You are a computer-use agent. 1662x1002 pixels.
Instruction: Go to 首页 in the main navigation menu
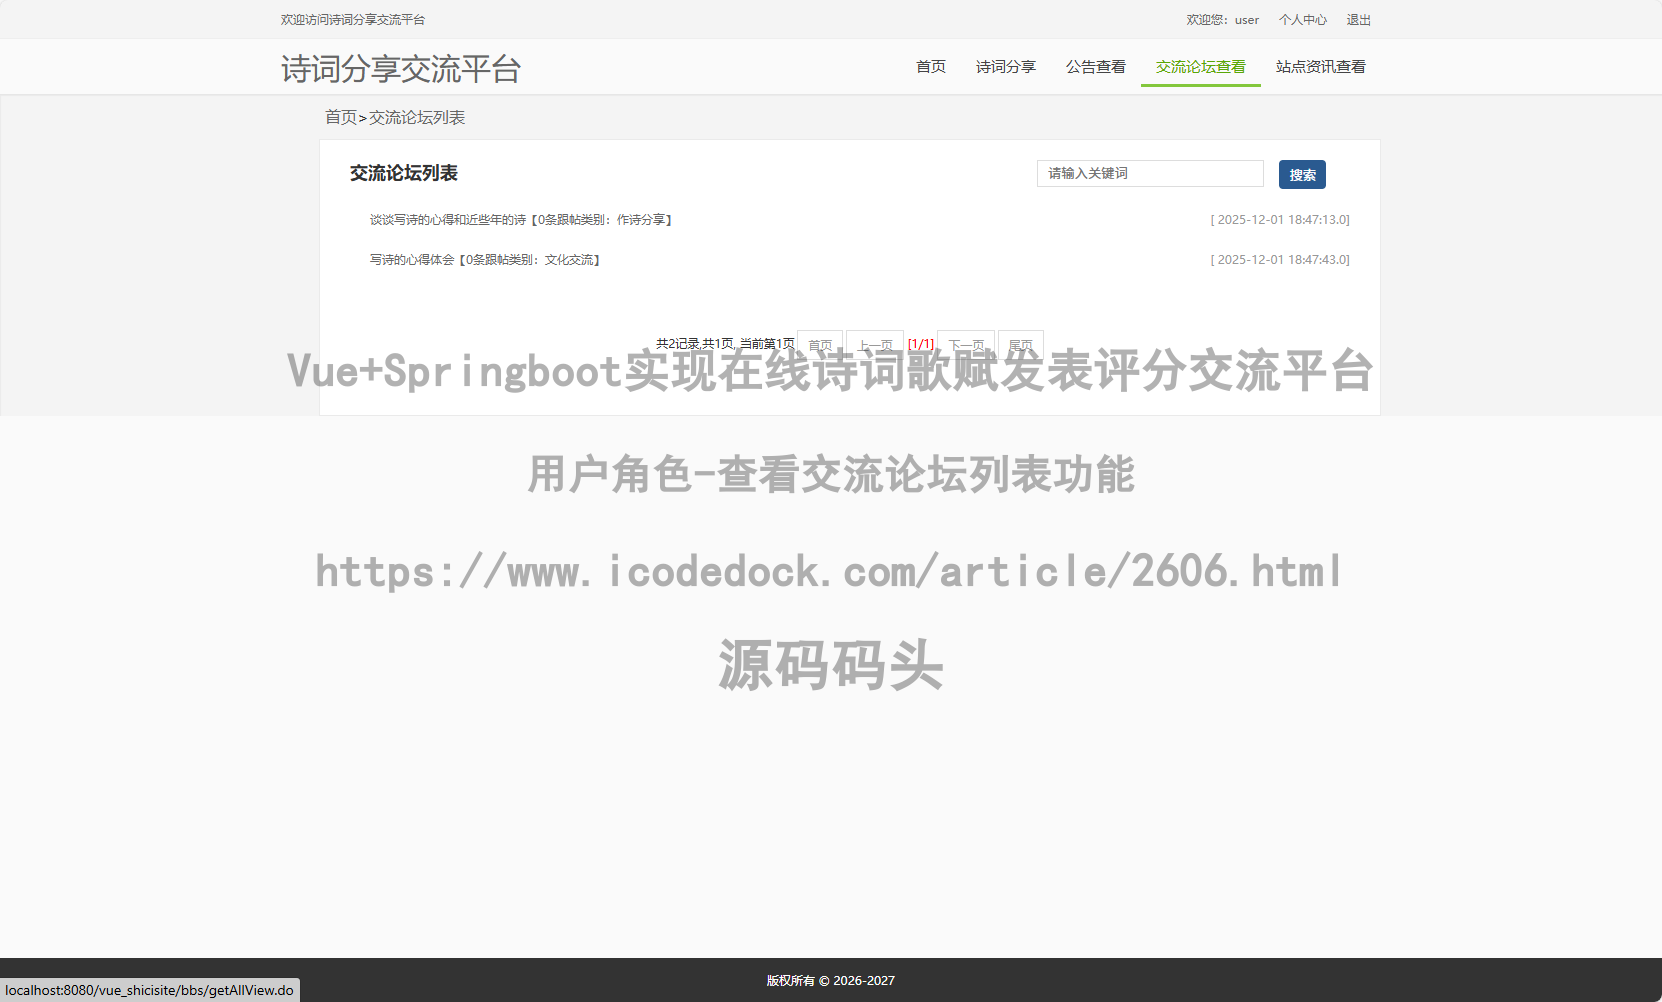click(x=930, y=67)
